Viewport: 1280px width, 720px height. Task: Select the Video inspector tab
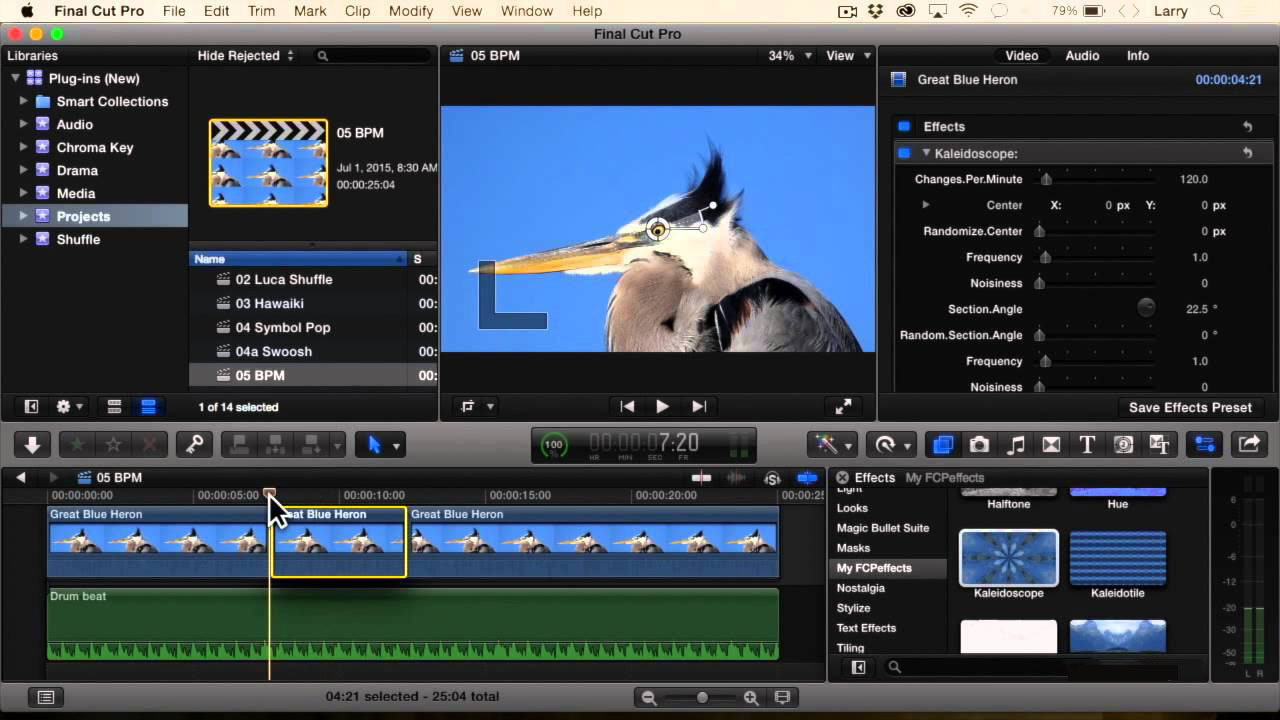click(1021, 56)
